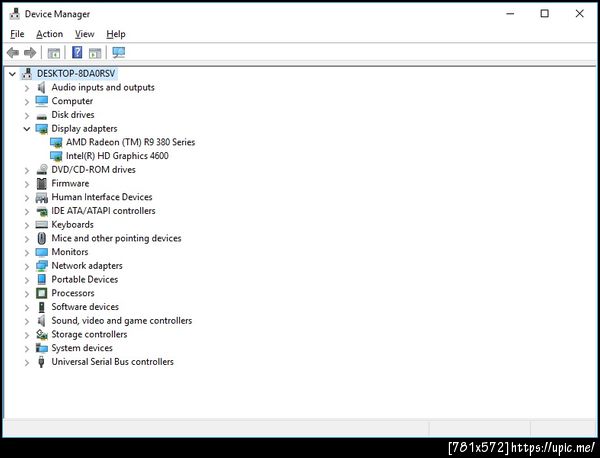Click the Human Interface Devices icon
Viewport: 600px width, 458px height.
click(x=41, y=197)
